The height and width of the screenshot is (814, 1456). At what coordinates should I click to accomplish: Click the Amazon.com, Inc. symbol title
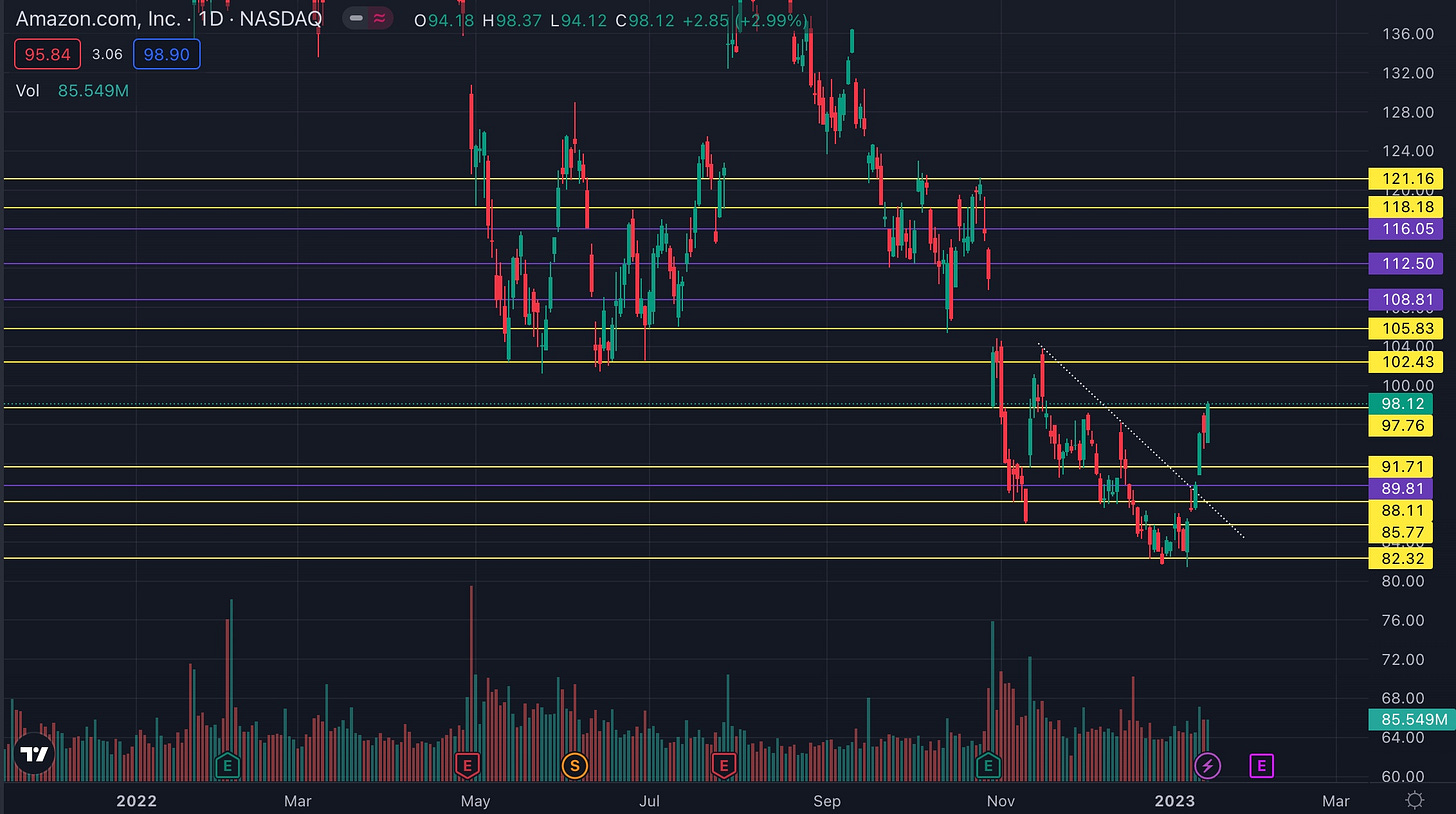coord(99,18)
